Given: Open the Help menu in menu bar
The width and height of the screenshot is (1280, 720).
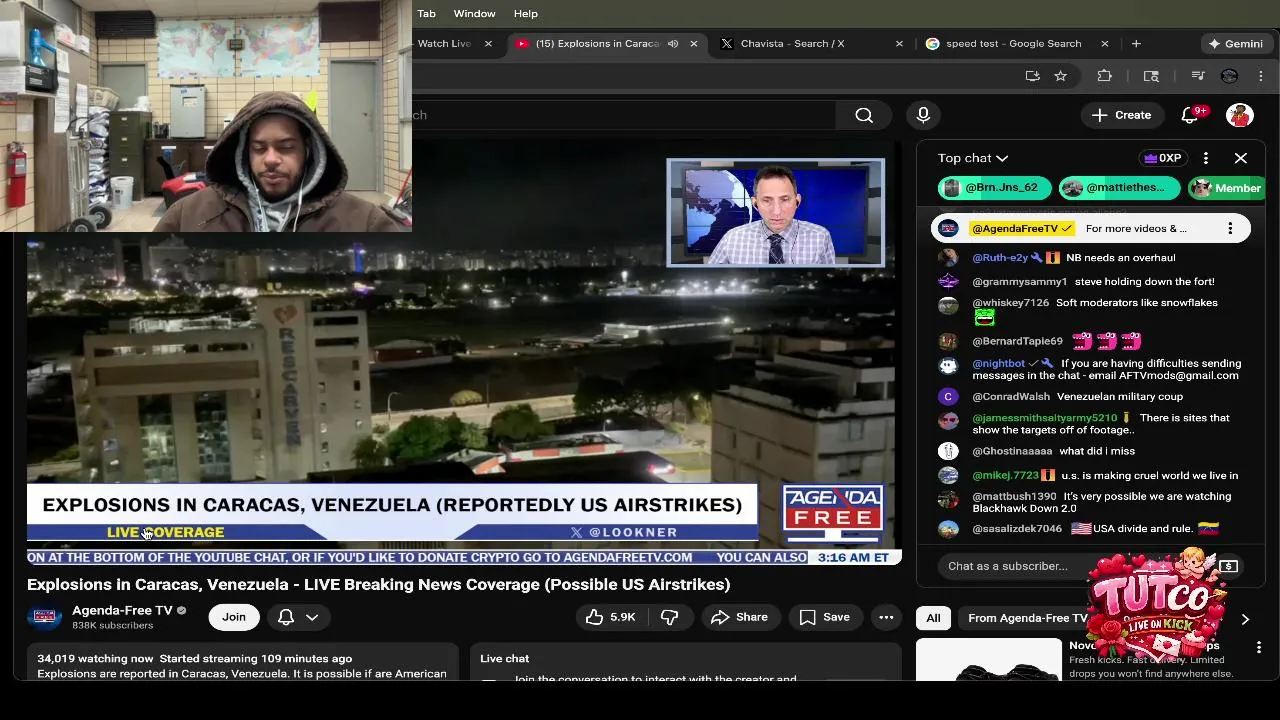Looking at the screenshot, I should pyautogui.click(x=526, y=13).
